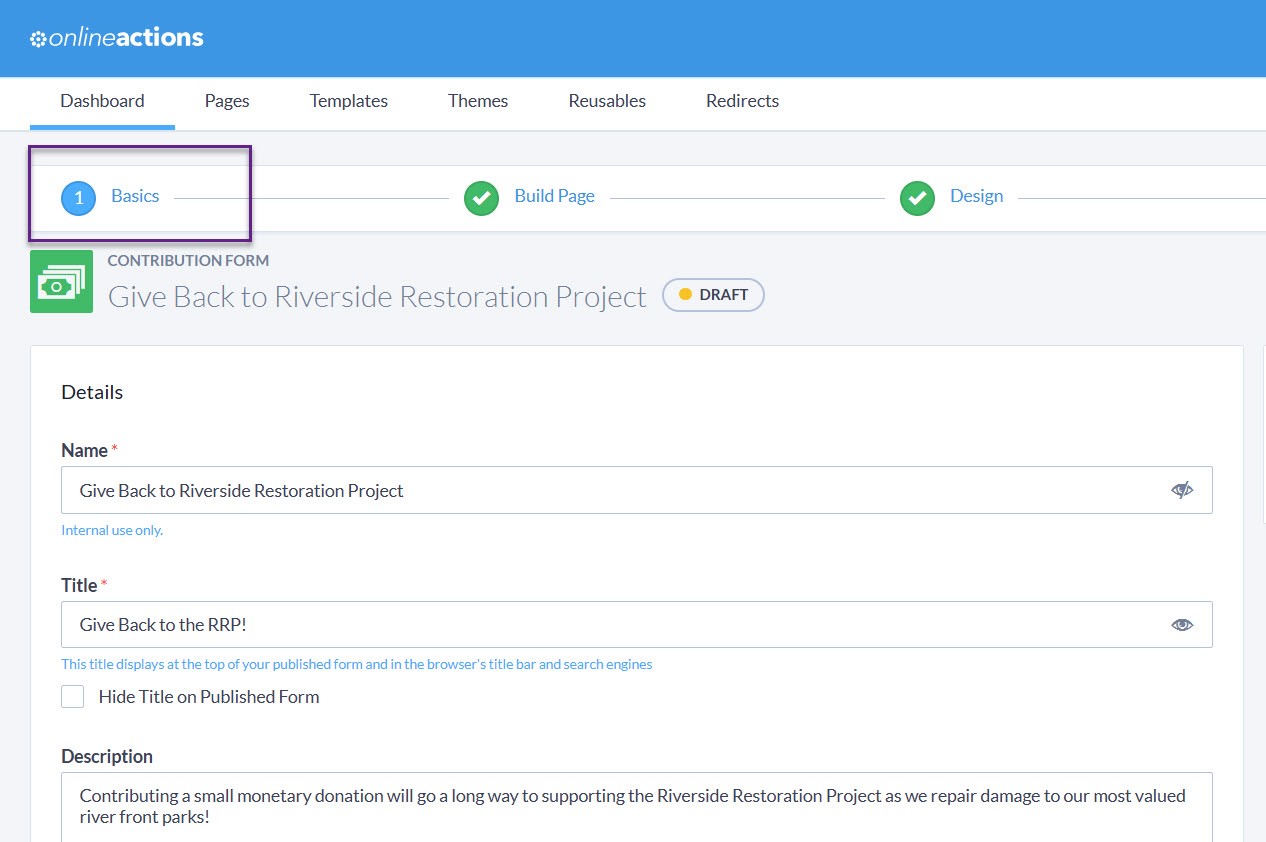1266x842 pixels.
Task: Focus the Title input field
Action: [636, 625]
